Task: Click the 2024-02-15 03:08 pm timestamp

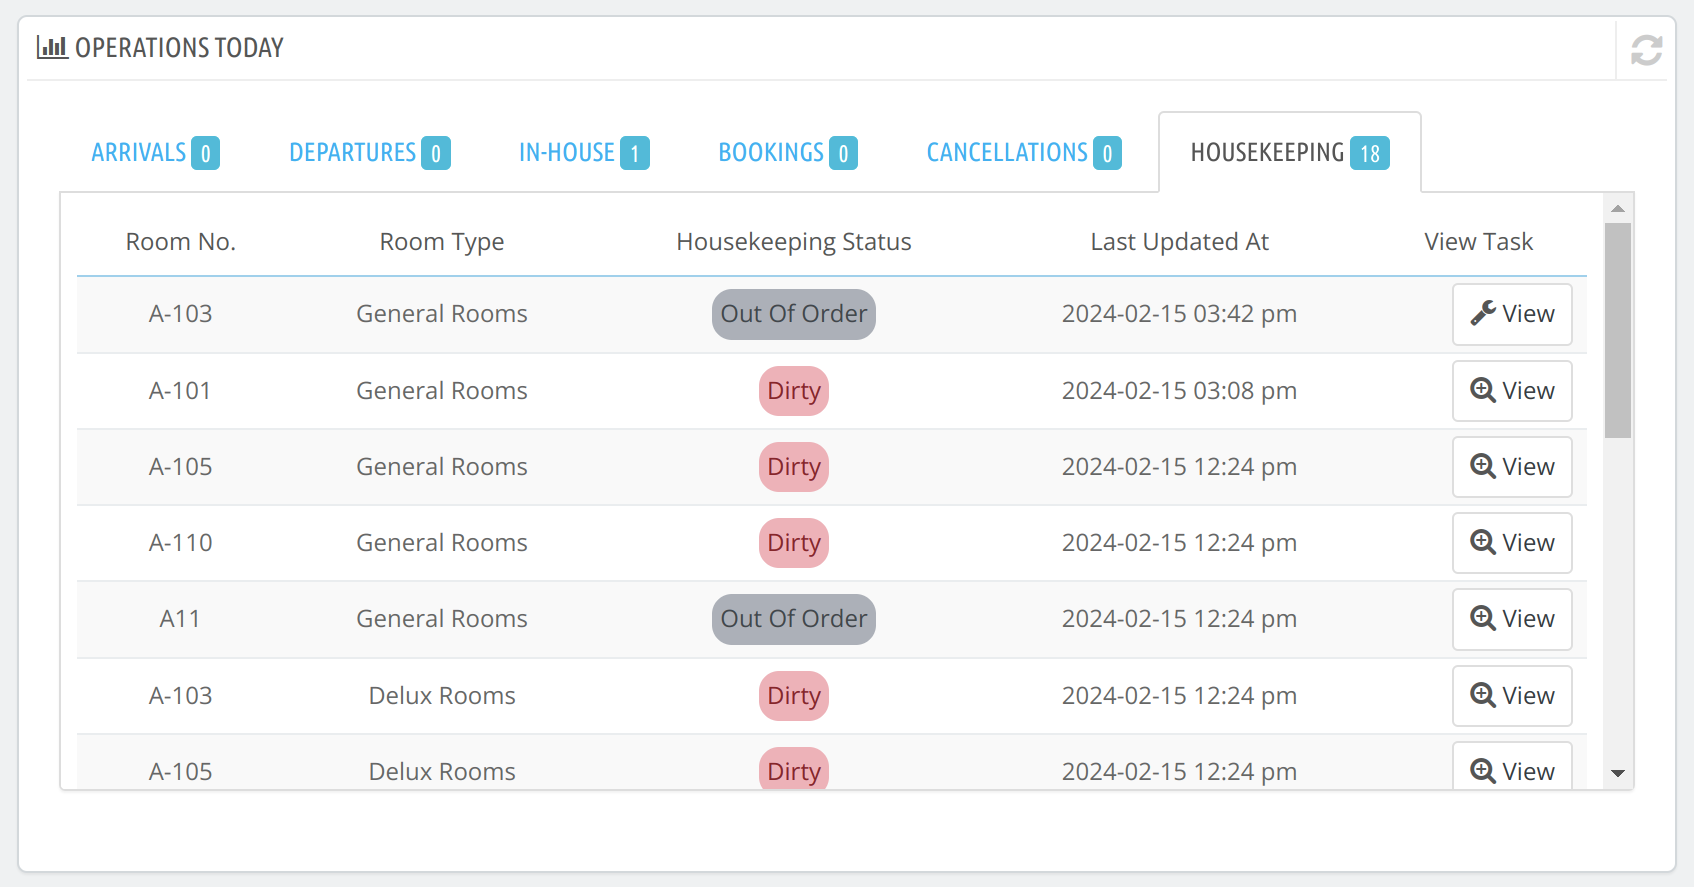Action: (x=1180, y=391)
